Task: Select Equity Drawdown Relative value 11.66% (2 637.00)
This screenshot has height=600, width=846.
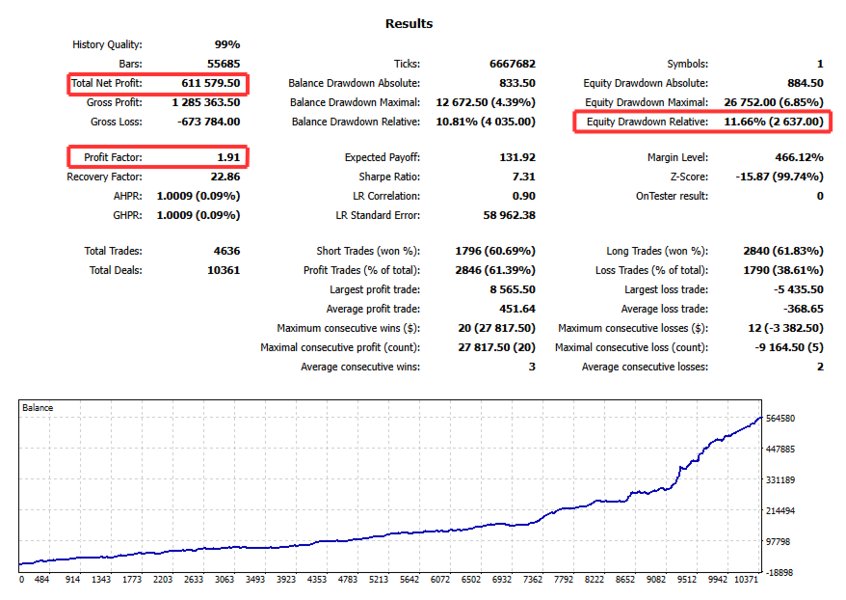Action: click(x=774, y=122)
